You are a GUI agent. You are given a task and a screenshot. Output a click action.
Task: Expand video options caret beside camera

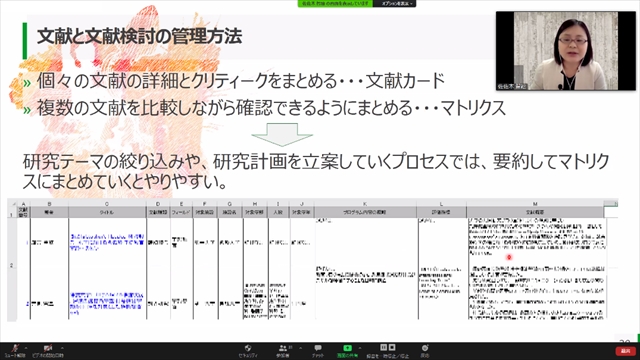pyautogui.click(x=62, y=348)
